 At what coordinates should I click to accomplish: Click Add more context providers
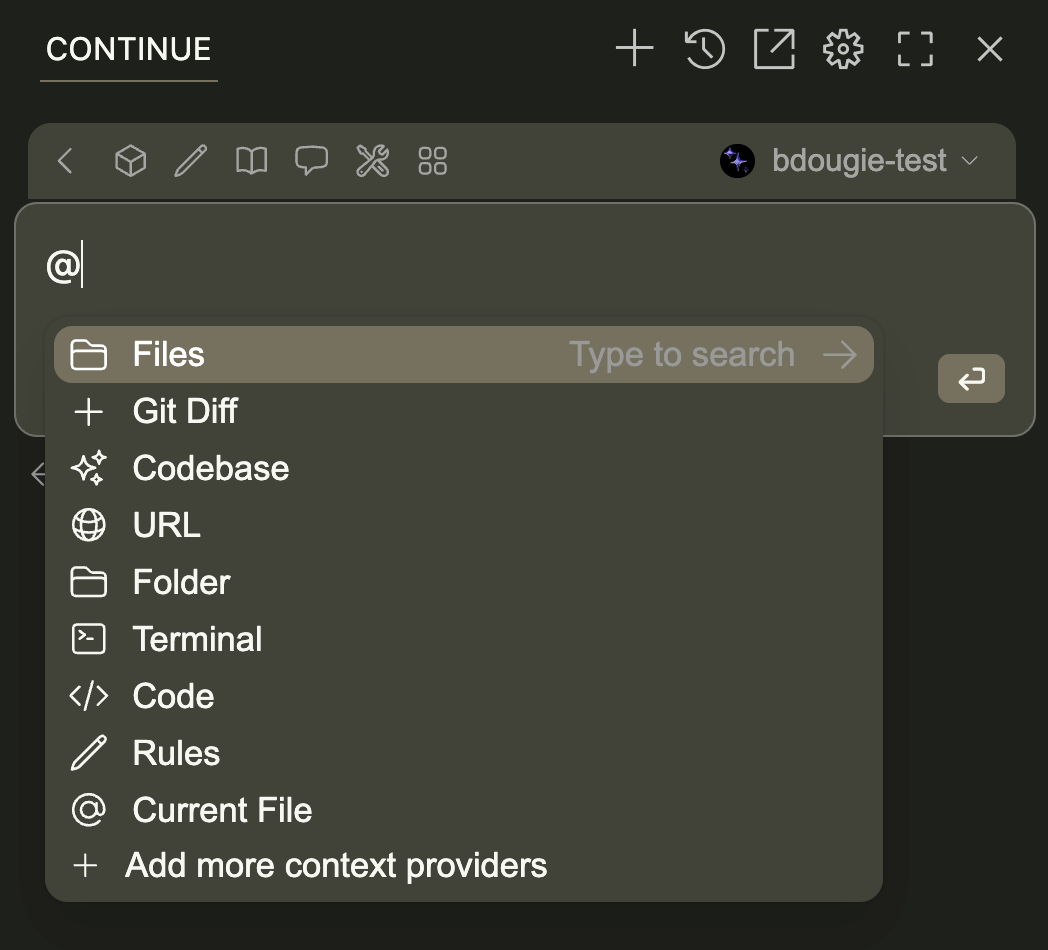[x=335, y=865]
